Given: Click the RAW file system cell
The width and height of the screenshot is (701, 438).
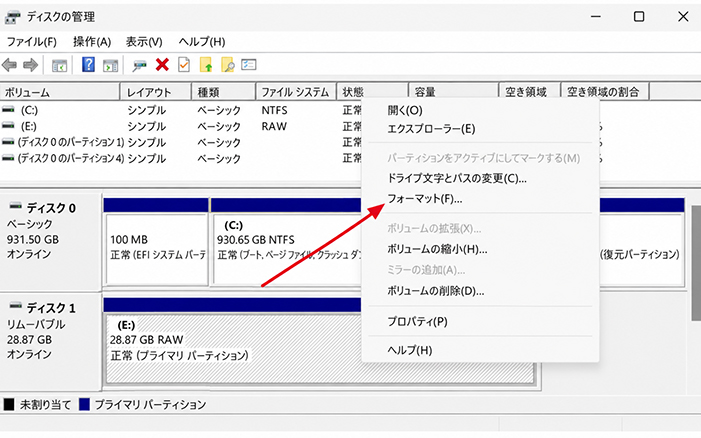Looking at the screenshot, I should pos(274,126).
